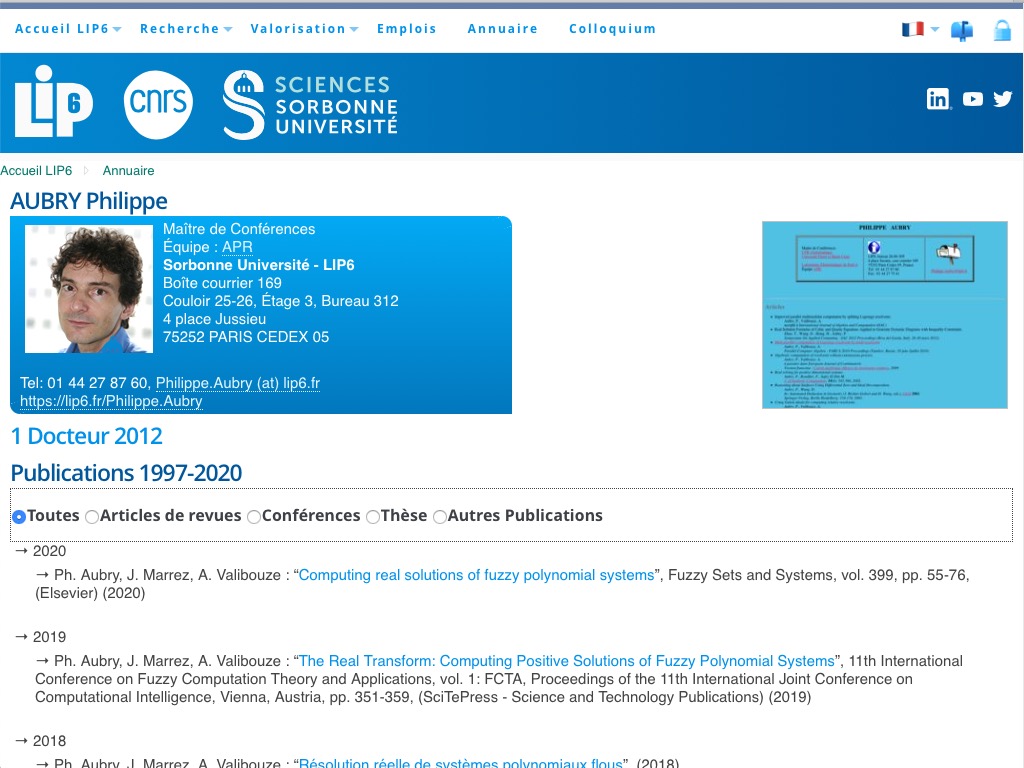
Task: Select the Articles de revues filter
Action: coord(92,517)
